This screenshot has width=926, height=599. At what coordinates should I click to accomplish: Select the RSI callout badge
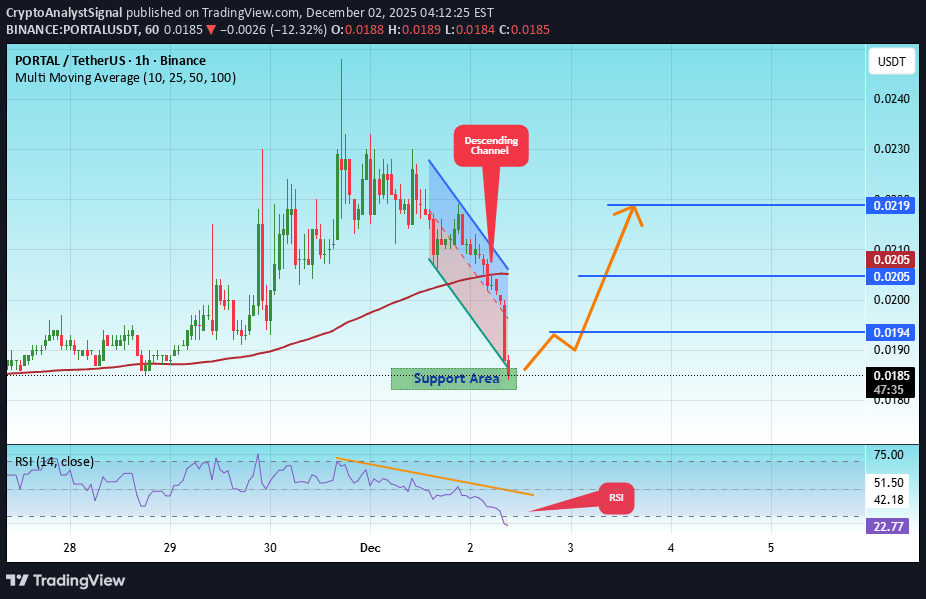(x=616, y=498)
